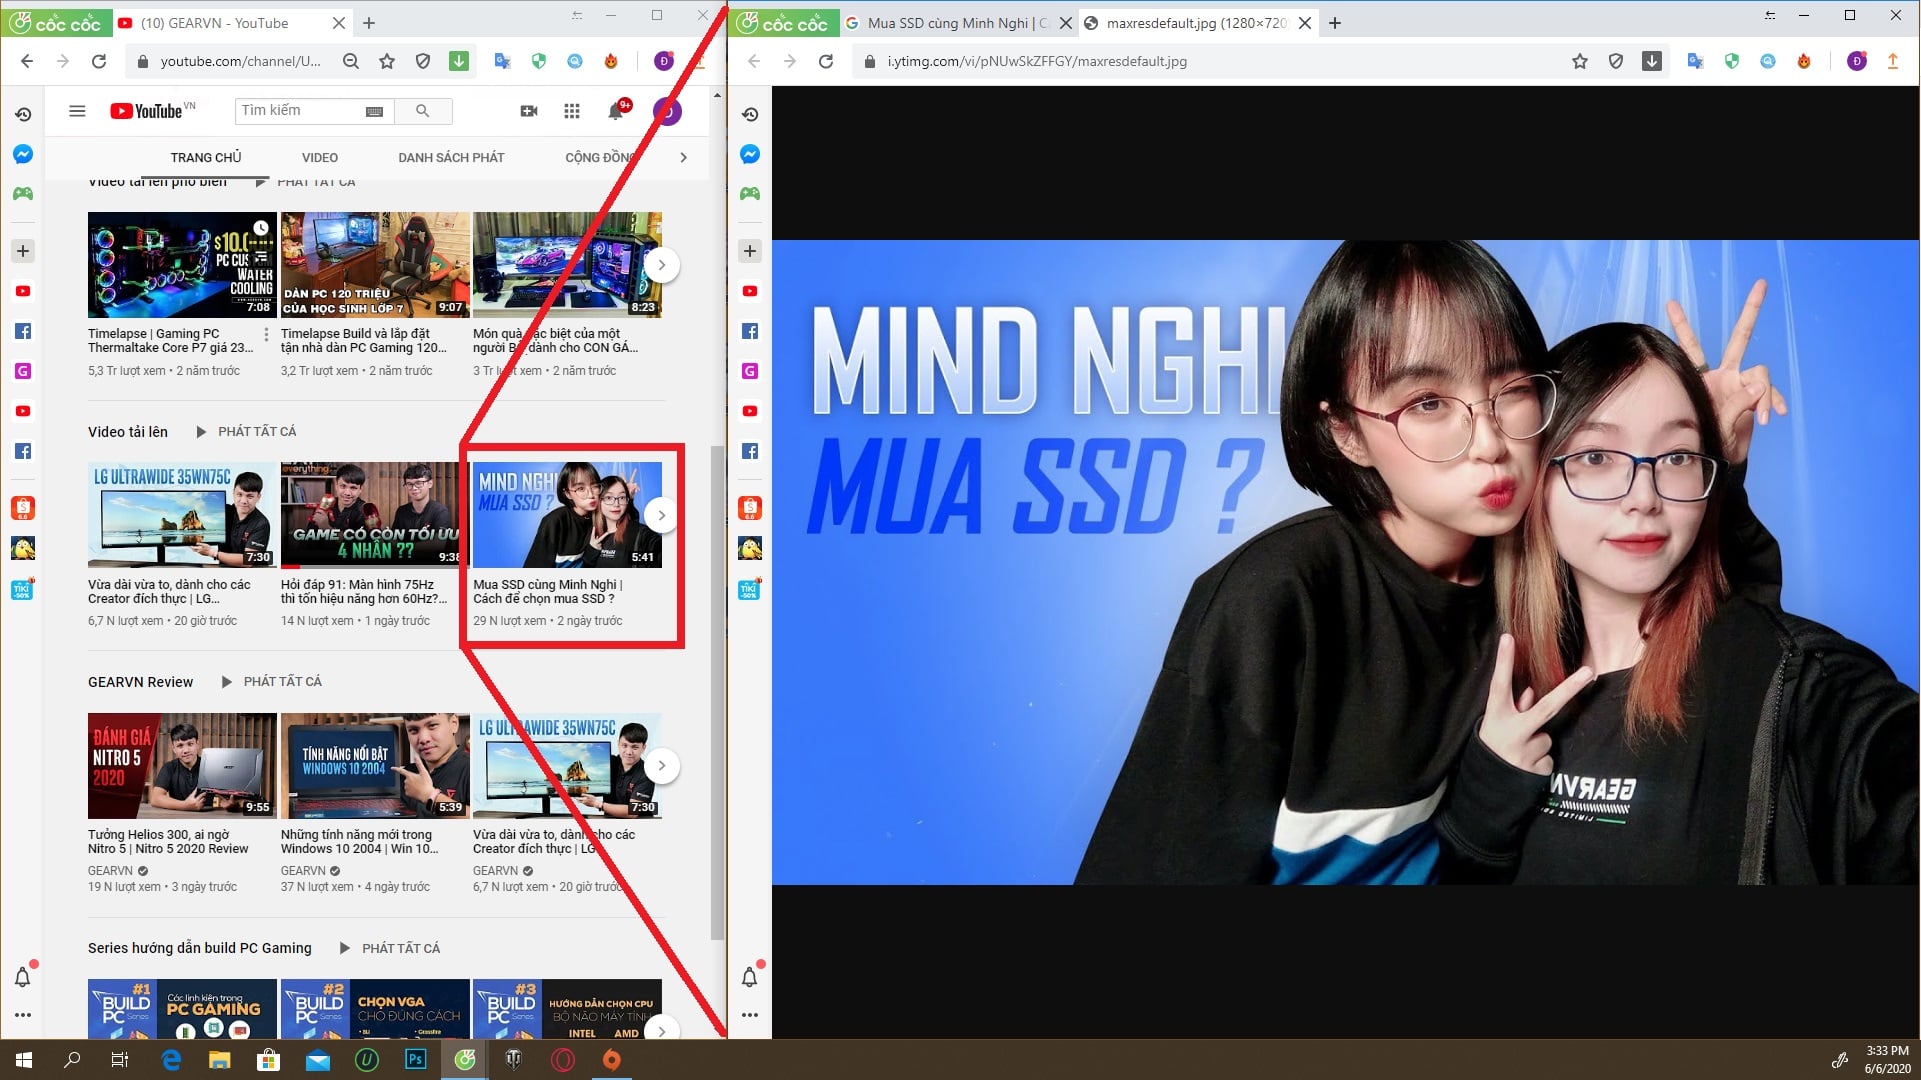Screen dimensions: 1921x1080
Task: Open options menu for Thermaltake Core P7 video
Action: [266, 334]
